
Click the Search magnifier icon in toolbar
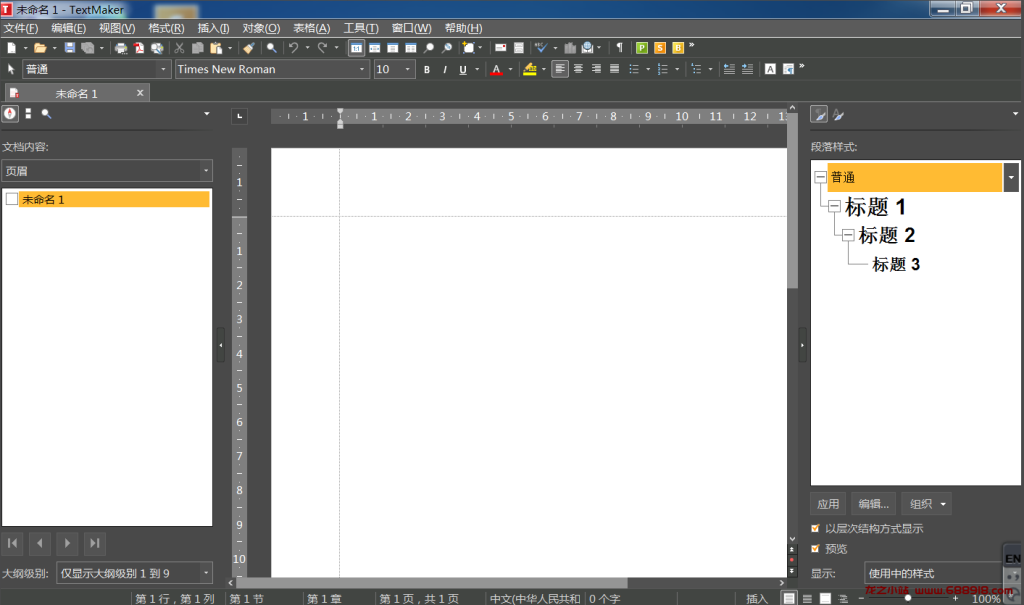coord(271,48)
